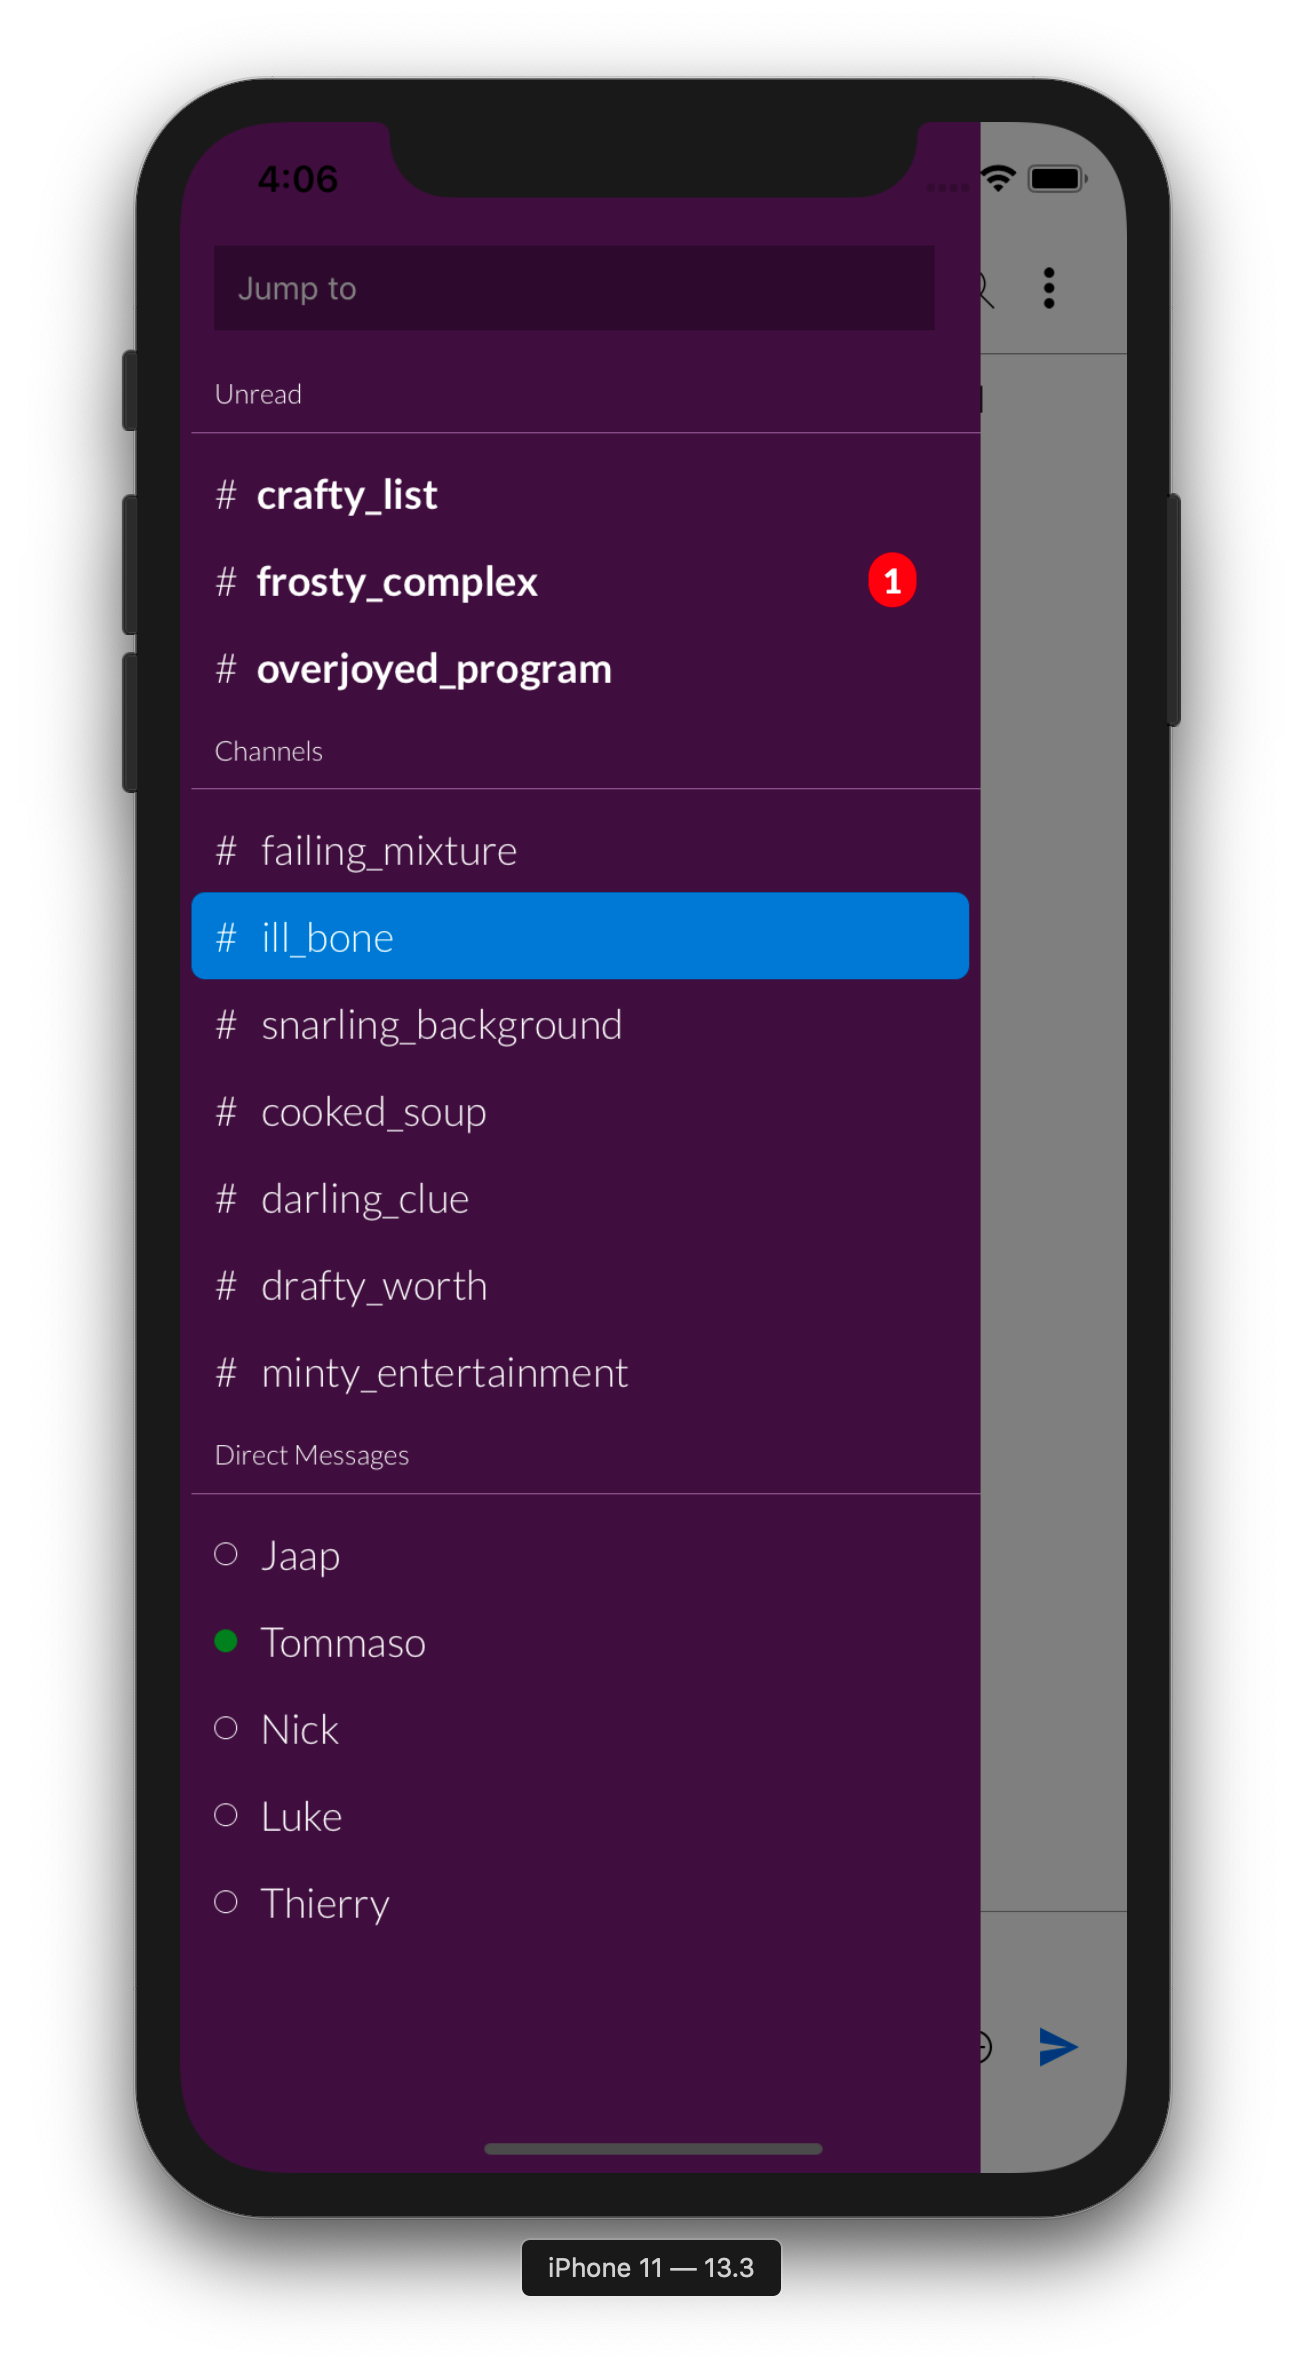Image resolution: width=1306 pixels, height=2368 pixels.
Task: Open the Jump to search field
Action: (x=574, y=288)
